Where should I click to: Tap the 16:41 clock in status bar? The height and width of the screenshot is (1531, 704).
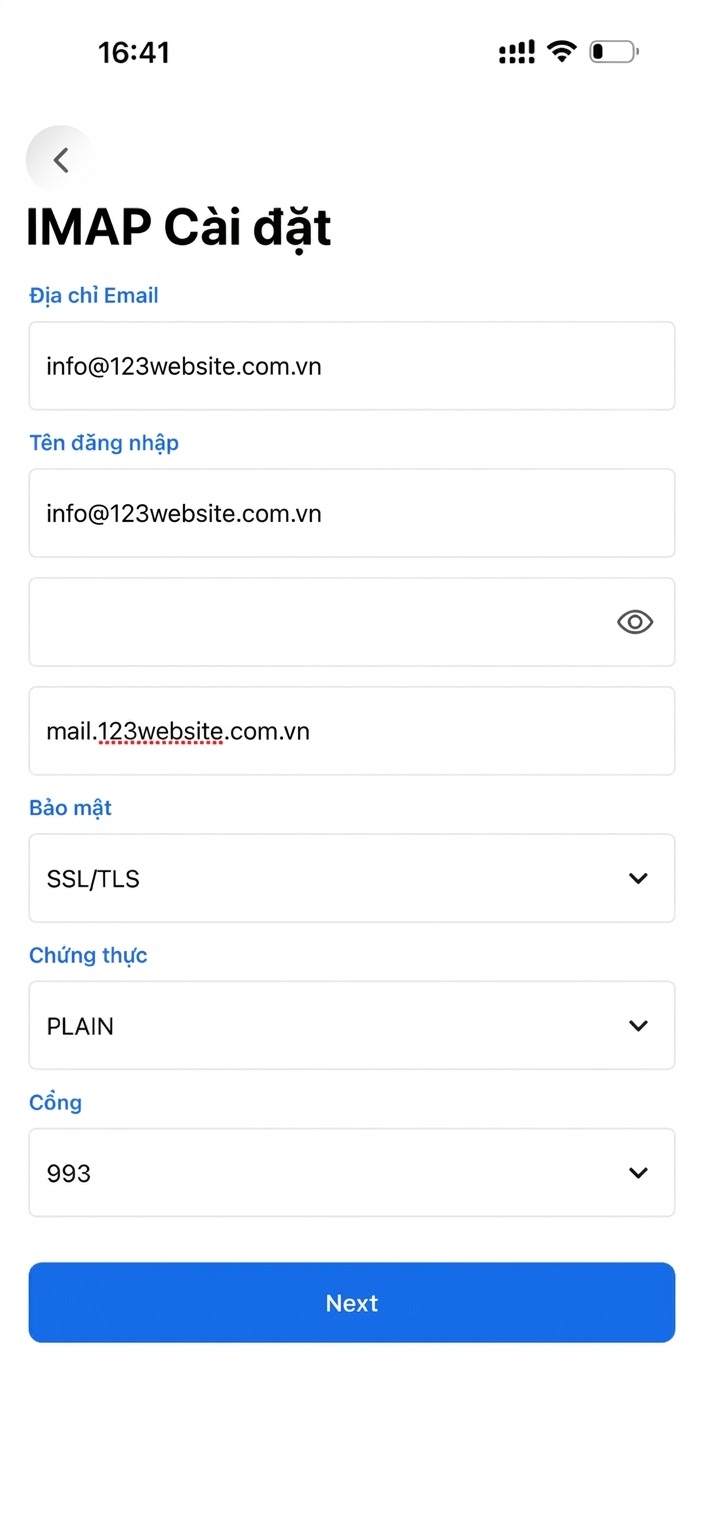(134, 52)
